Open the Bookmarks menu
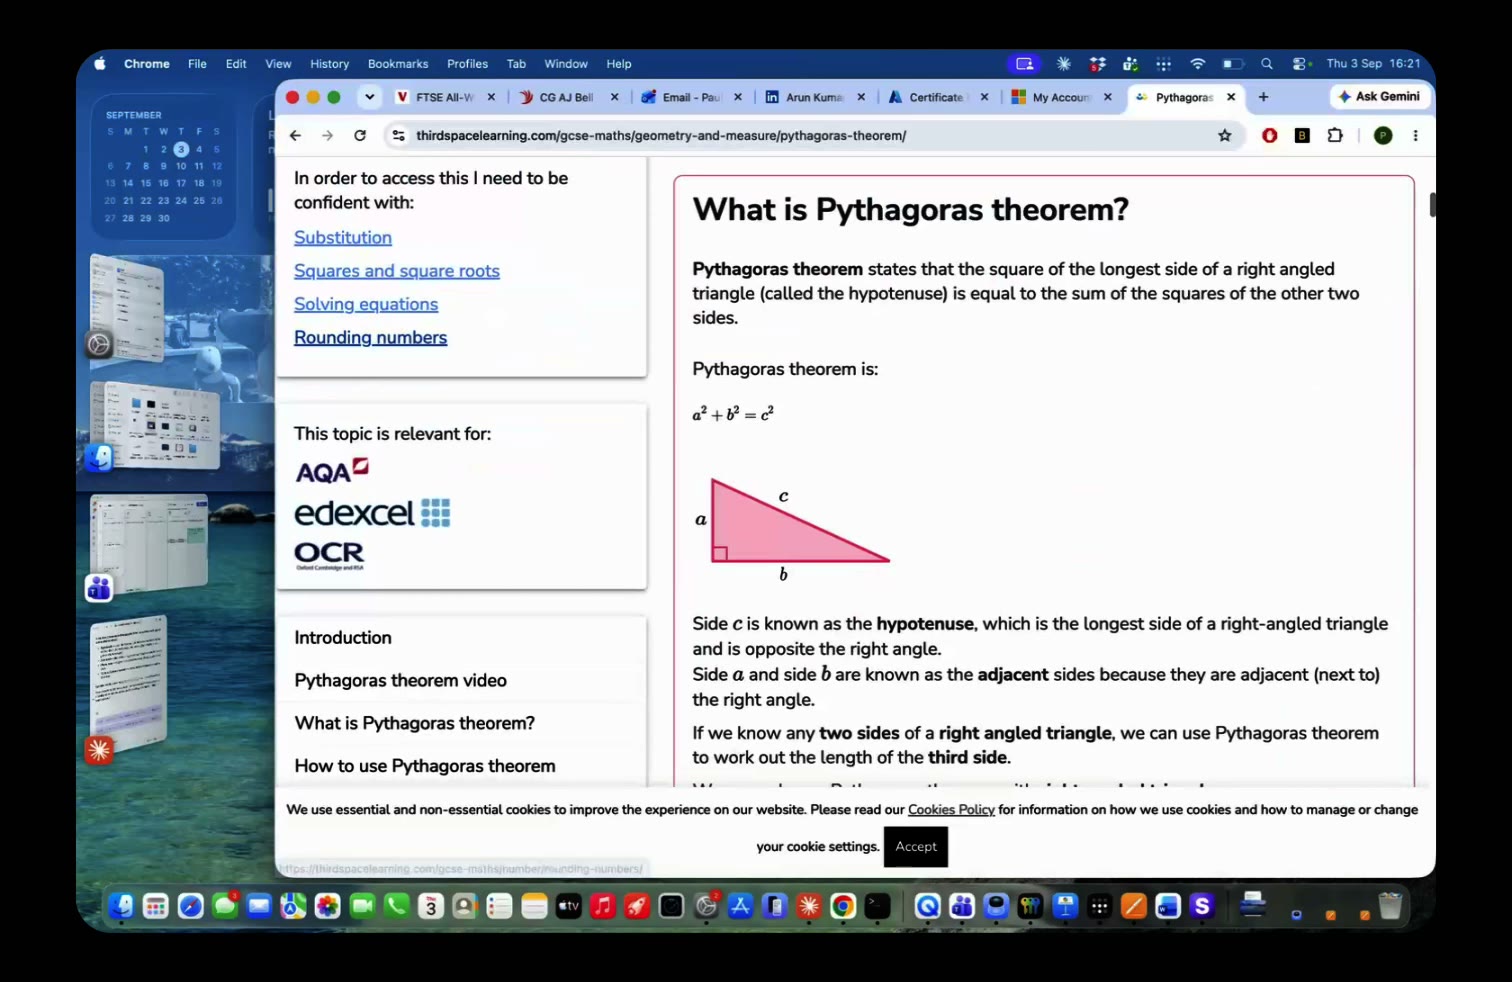 point(398,64)
